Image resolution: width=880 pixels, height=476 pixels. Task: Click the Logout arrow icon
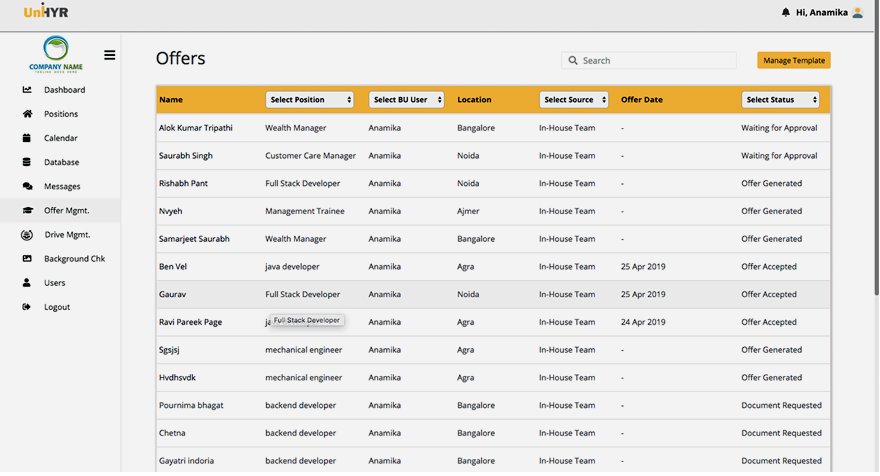26,307
